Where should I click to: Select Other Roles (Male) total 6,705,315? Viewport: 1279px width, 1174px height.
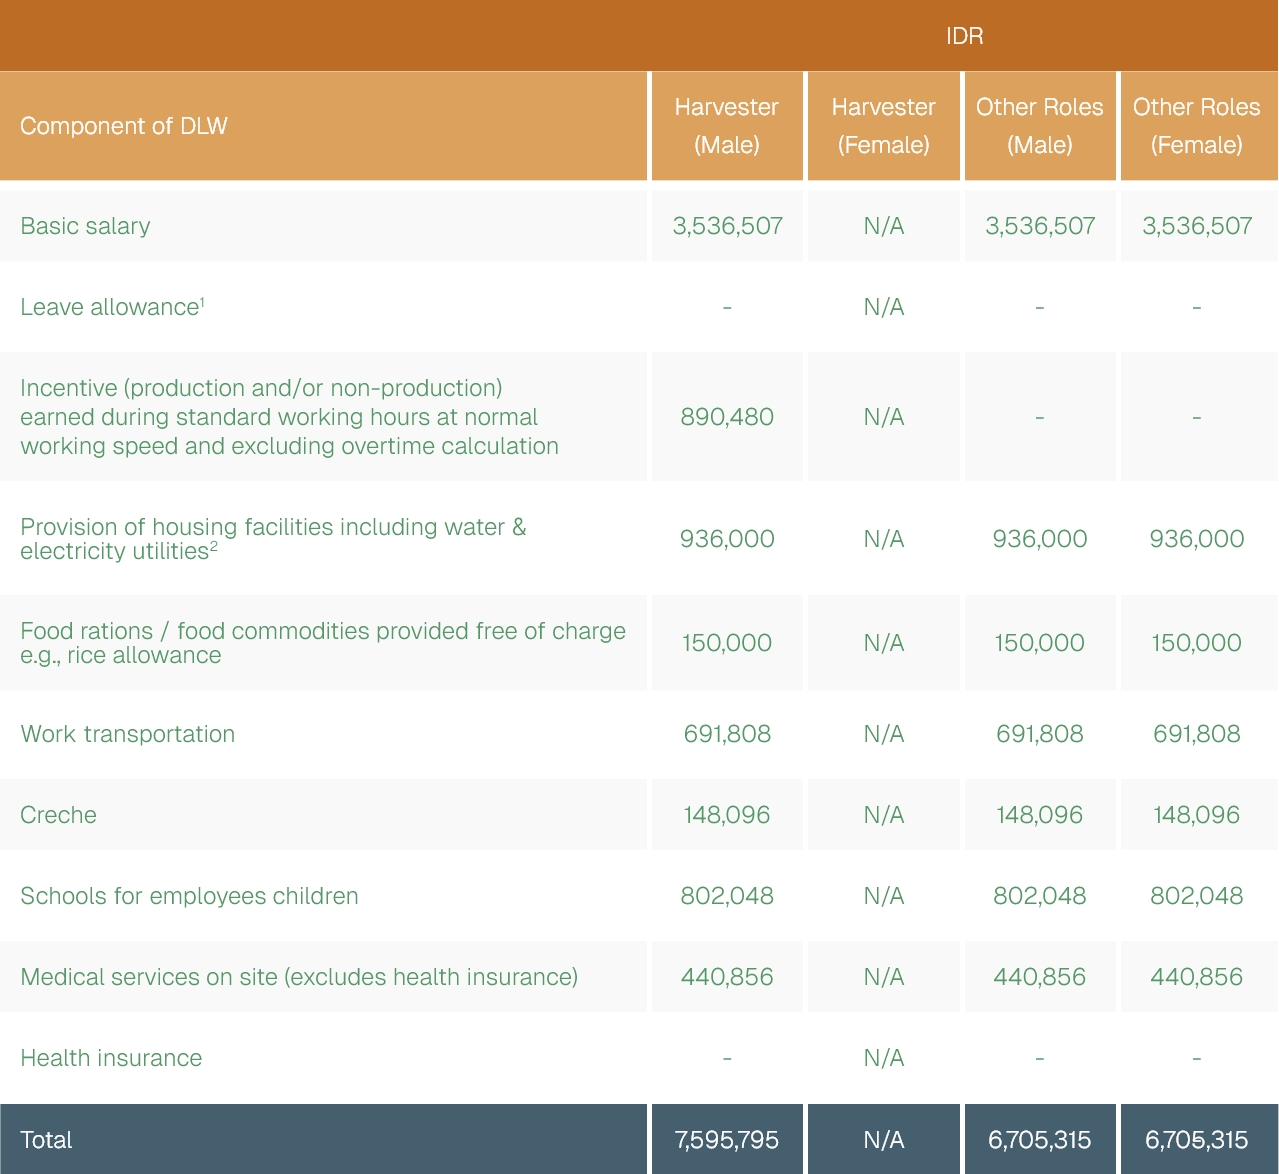click(1039, 1140)
